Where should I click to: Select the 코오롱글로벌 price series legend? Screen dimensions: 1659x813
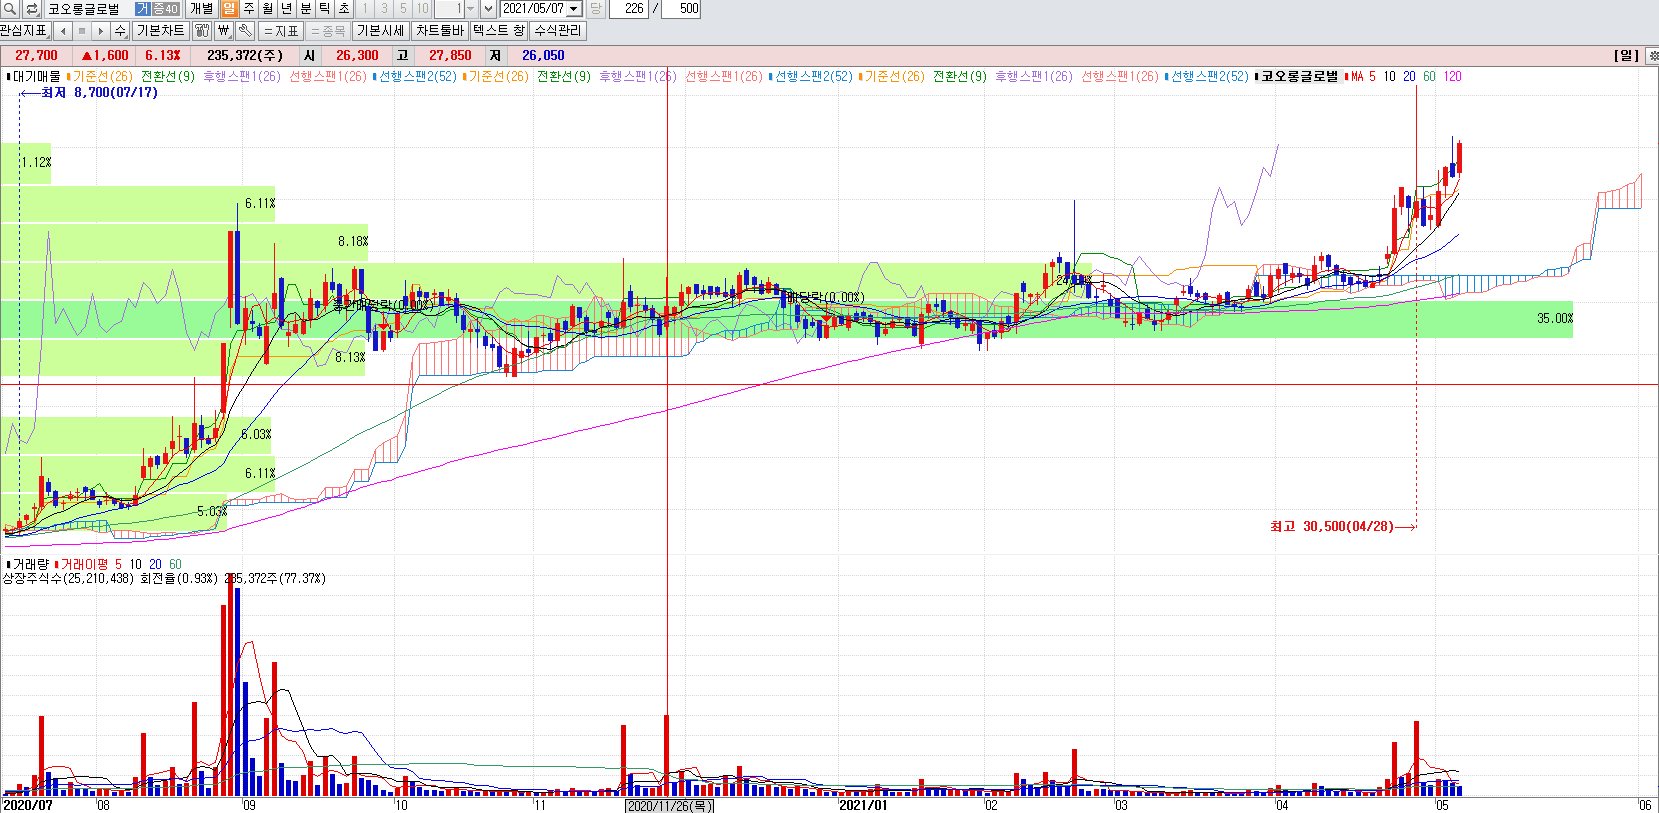coord(1297,76)
